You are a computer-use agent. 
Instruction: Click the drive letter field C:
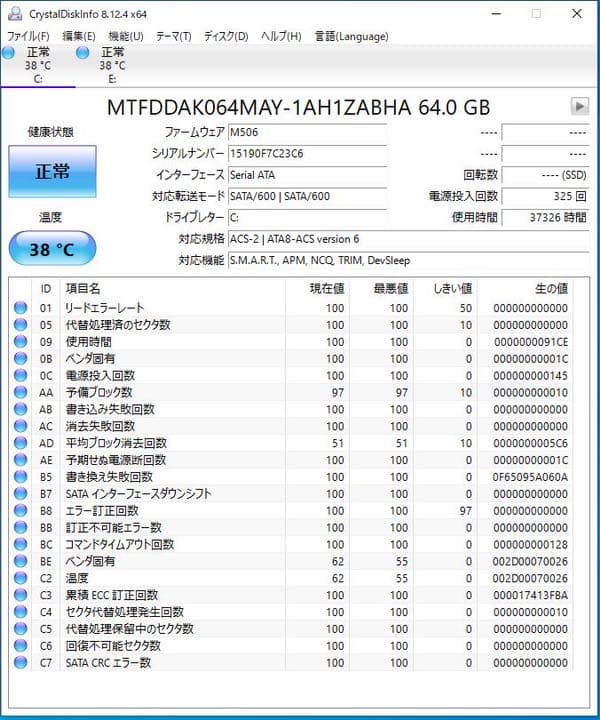[307, 218]
